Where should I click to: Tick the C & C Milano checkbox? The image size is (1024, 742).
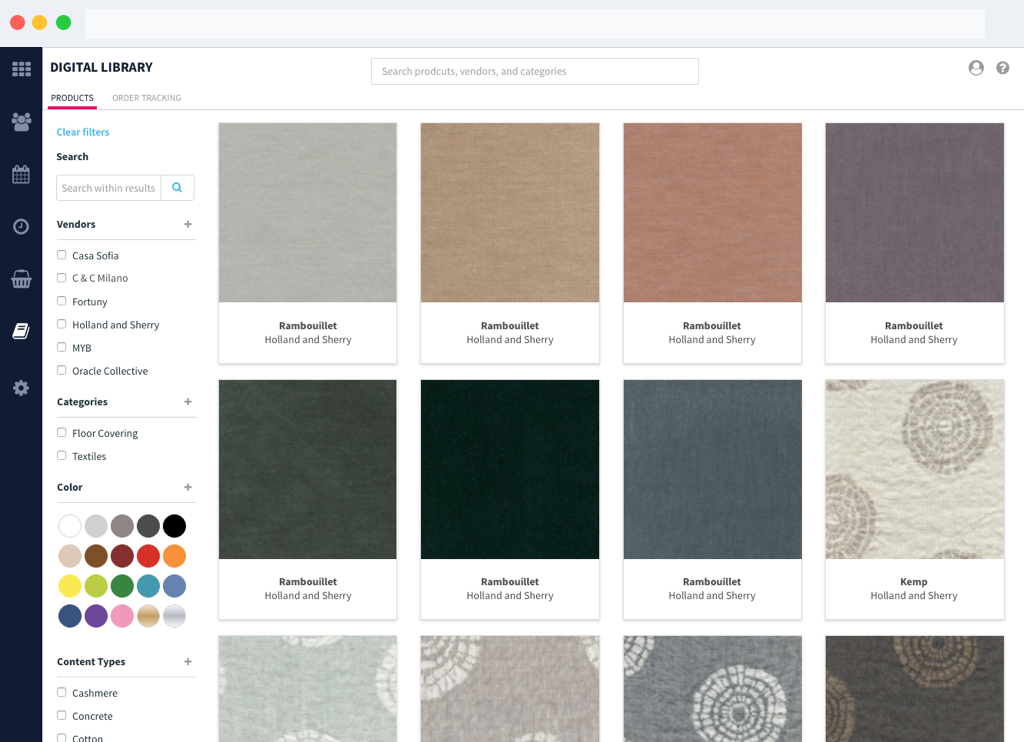pos(61,278)
